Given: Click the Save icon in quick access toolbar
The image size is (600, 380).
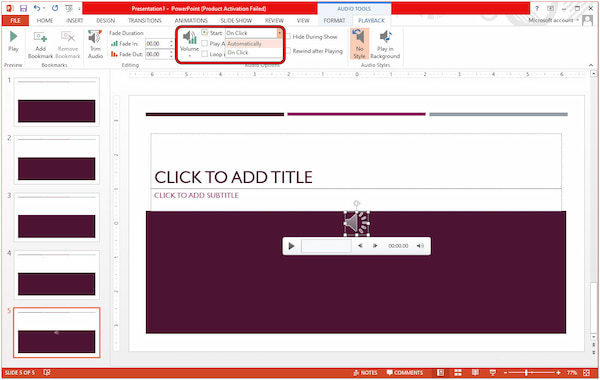Looking at the screenshot, I should tap(23, 8).
